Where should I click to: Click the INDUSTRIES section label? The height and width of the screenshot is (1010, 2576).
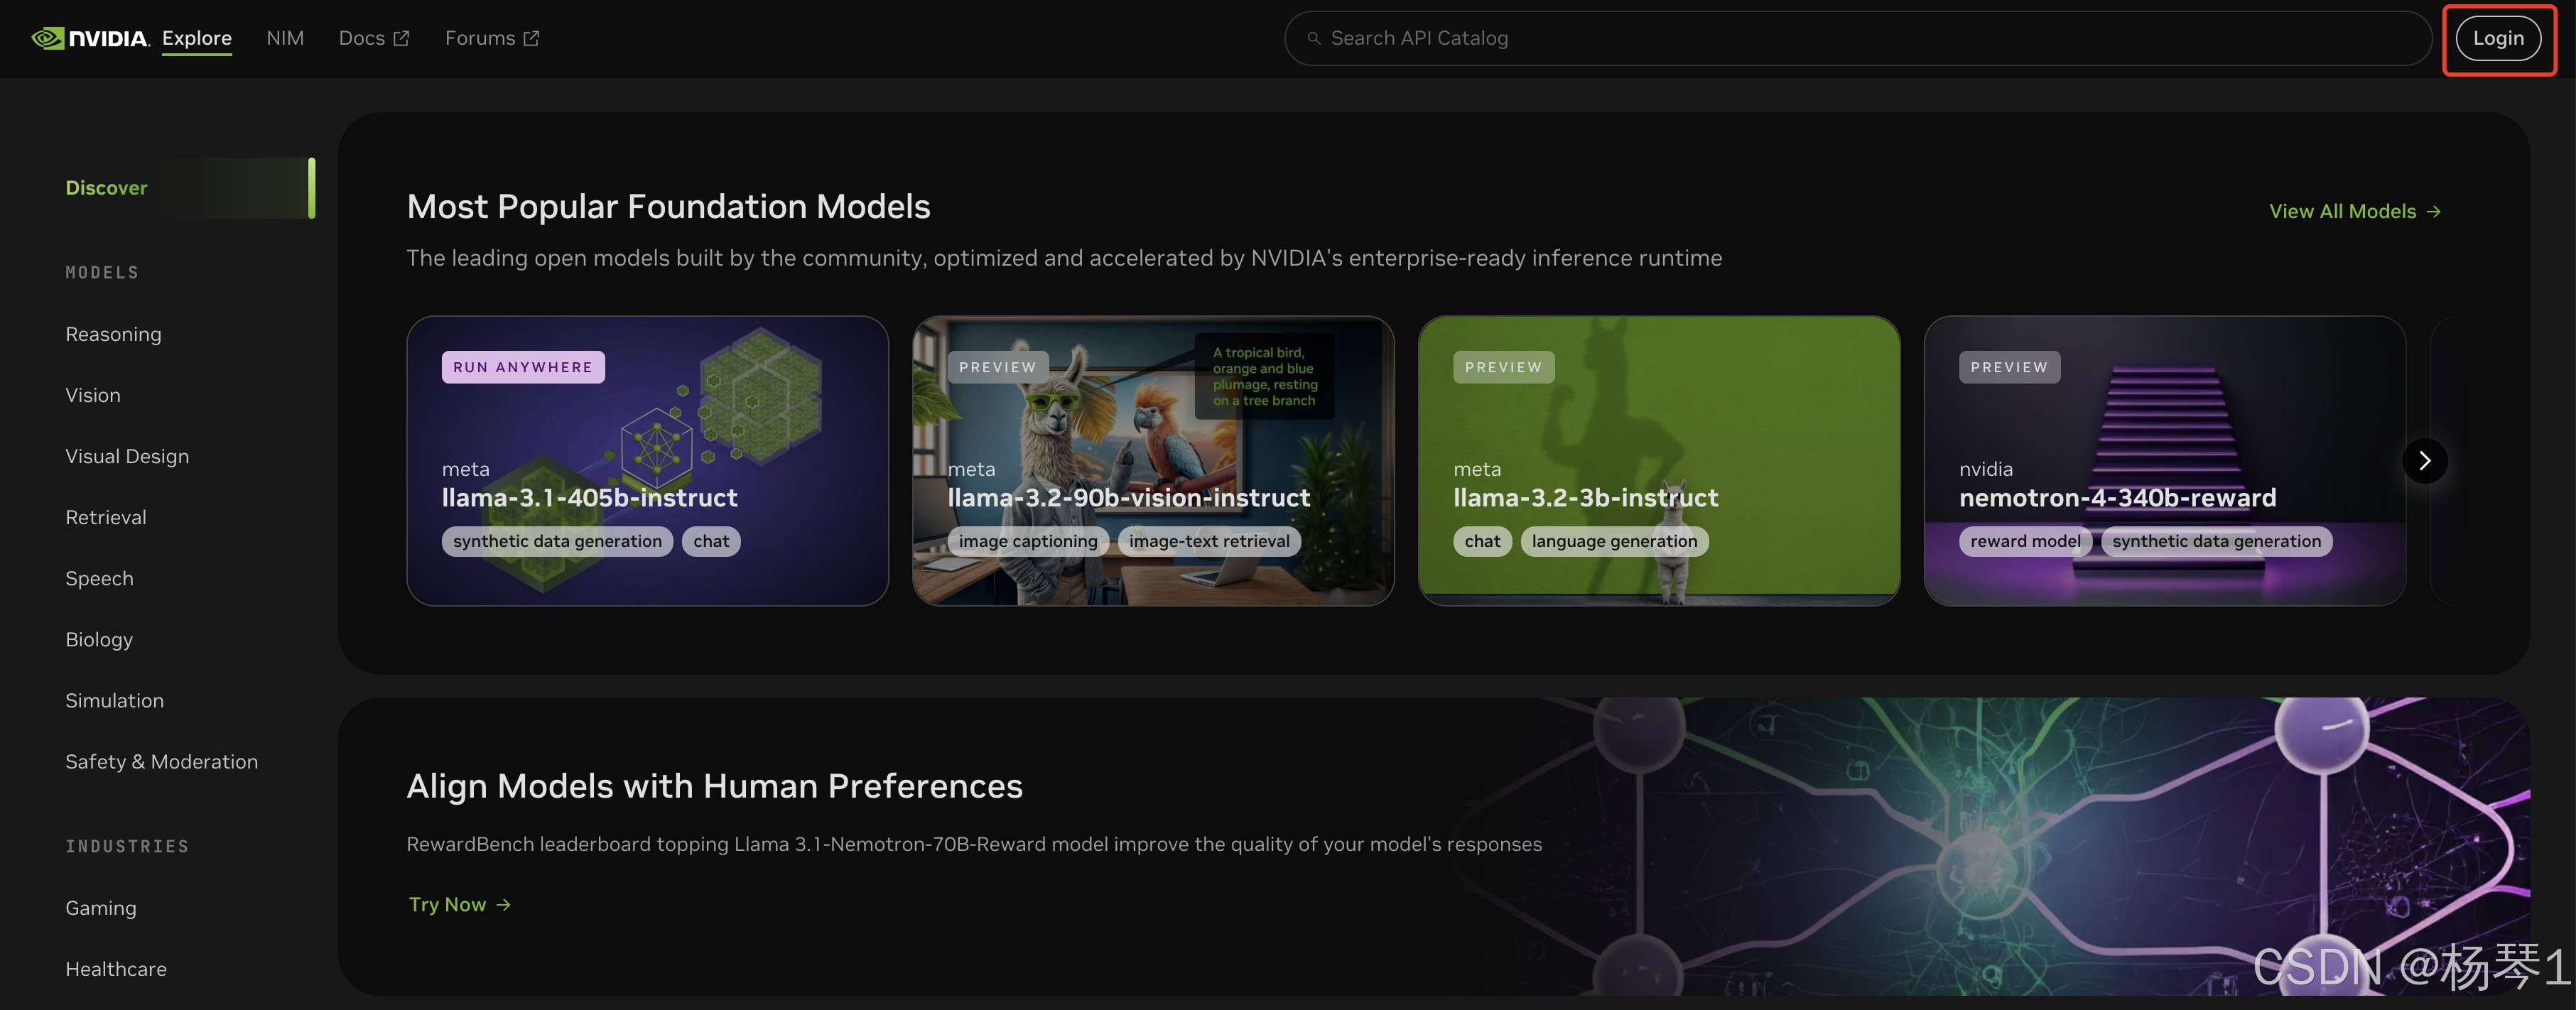[127, 846]
